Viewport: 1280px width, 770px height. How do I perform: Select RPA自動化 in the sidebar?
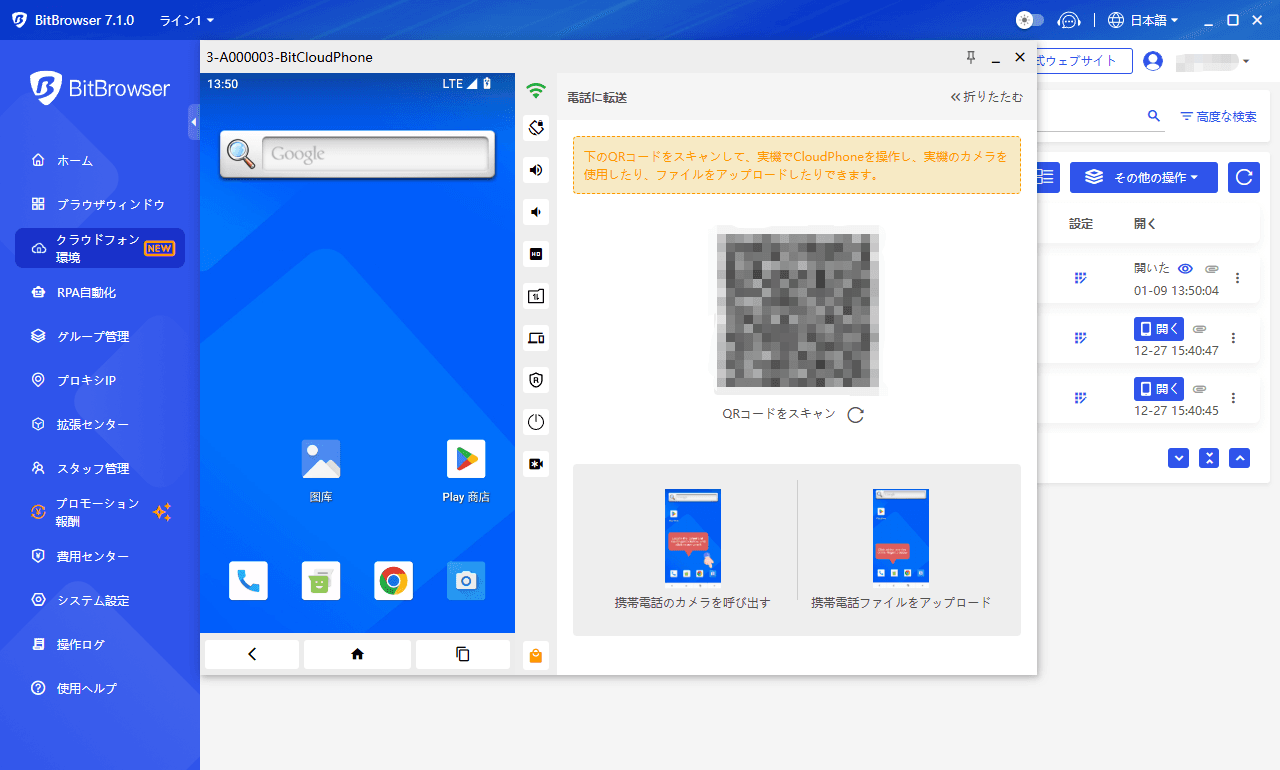tap(86, 293)
